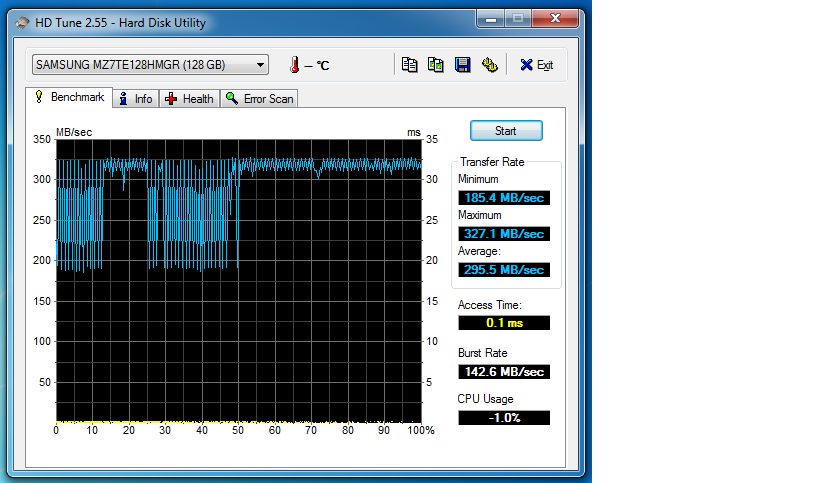This screenshot has height=483, width=819.
Task: Click the access time 0.1 ms value
Action: [x=504, y=323]
